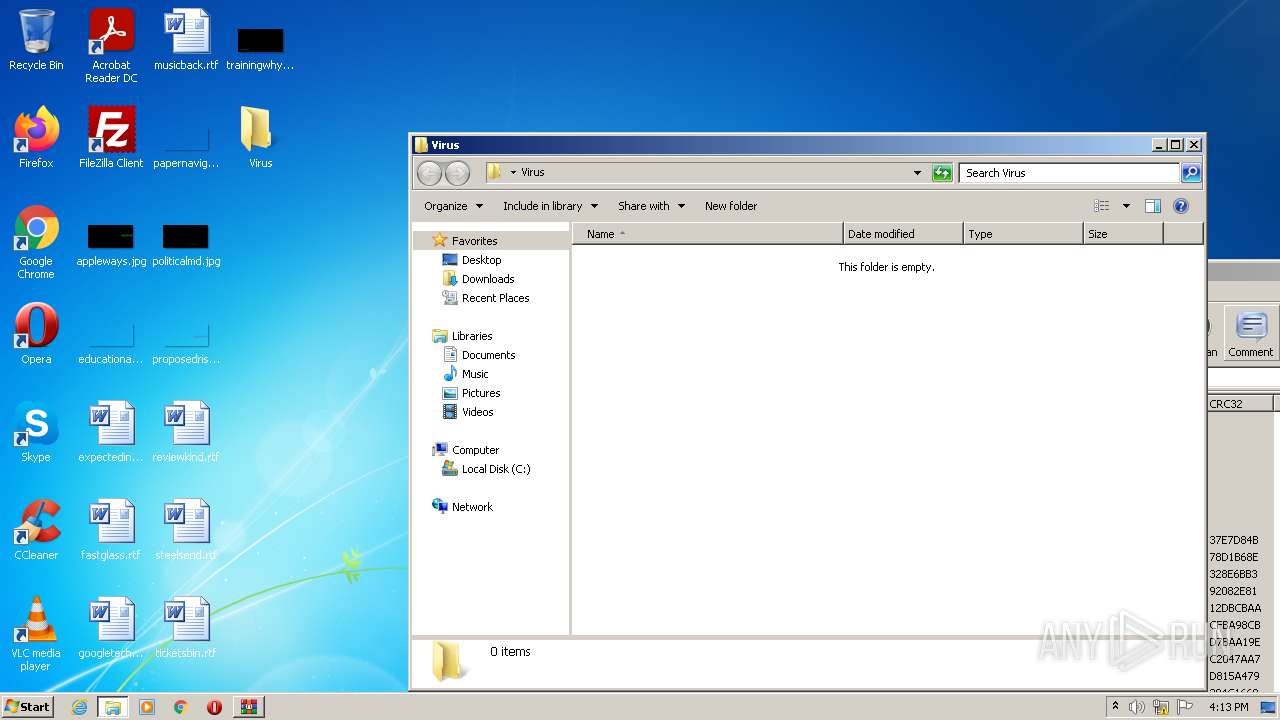Launch Skype from the desktop
This screenshot has height=720, width=1280.
[x=36, y=432]
